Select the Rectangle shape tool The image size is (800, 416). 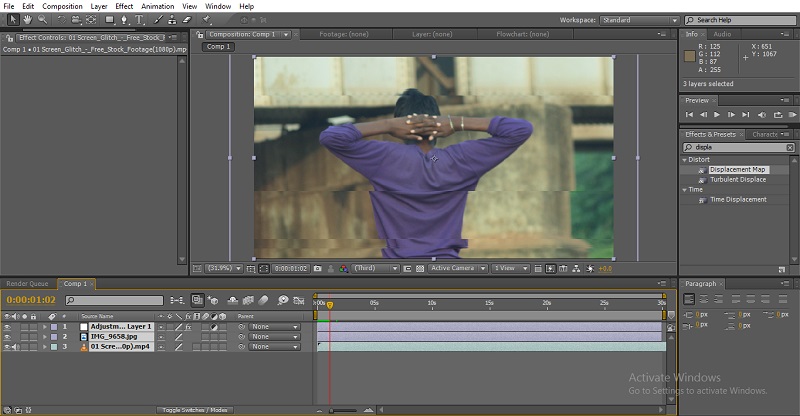110,20
